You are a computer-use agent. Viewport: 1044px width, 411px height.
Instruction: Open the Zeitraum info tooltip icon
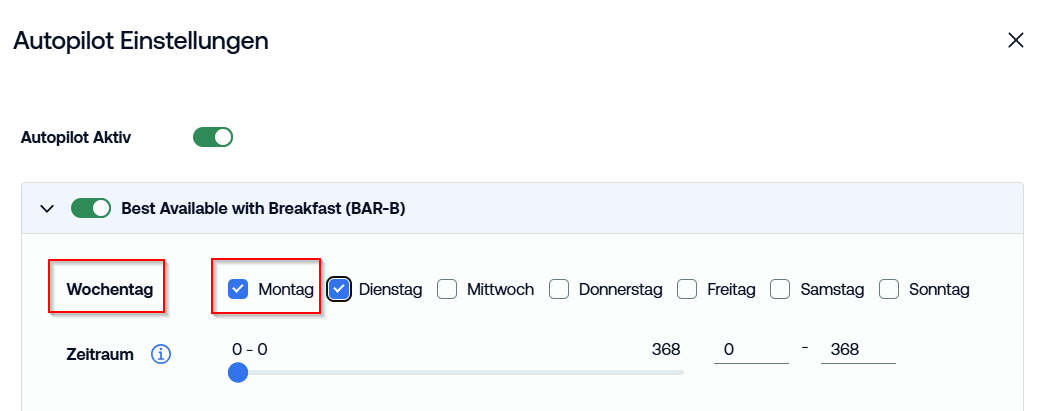(x=160, y=354)
